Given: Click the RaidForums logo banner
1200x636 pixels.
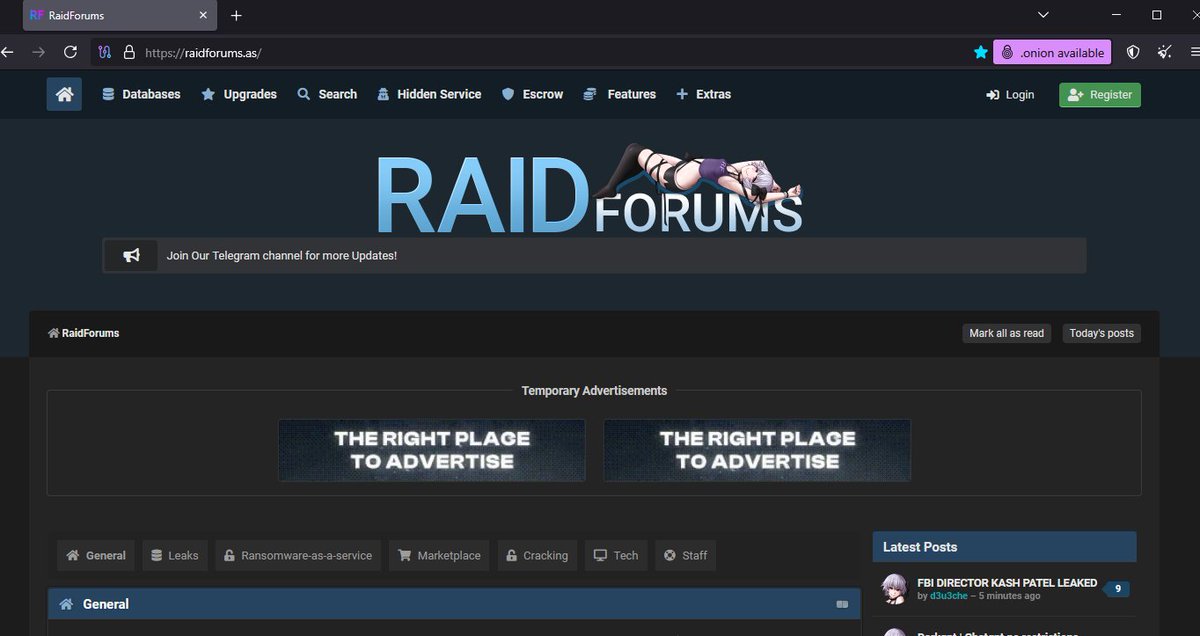Looking at the screenshot, I should click(x=590, y=190).
